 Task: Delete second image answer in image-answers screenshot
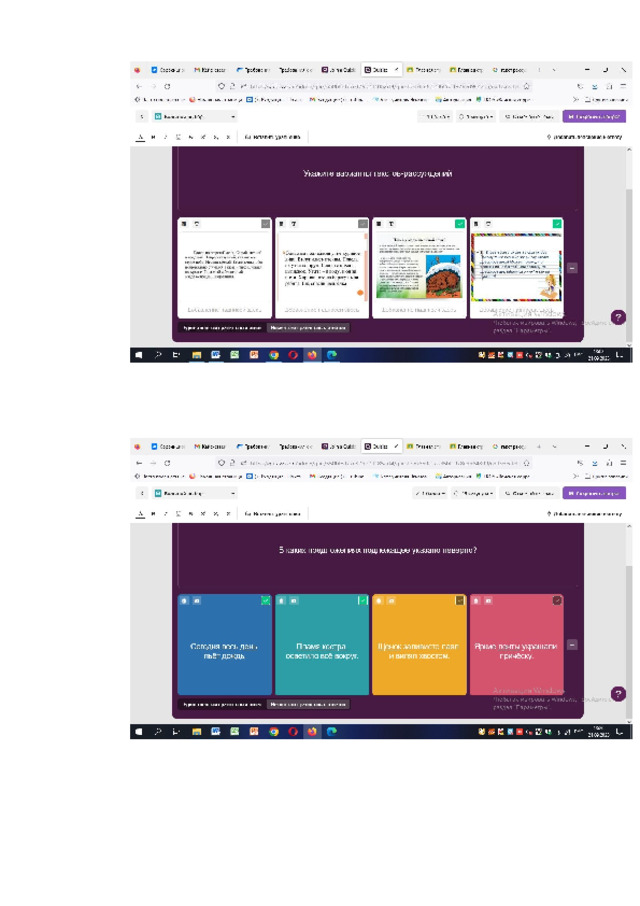(x=282, y=224)
